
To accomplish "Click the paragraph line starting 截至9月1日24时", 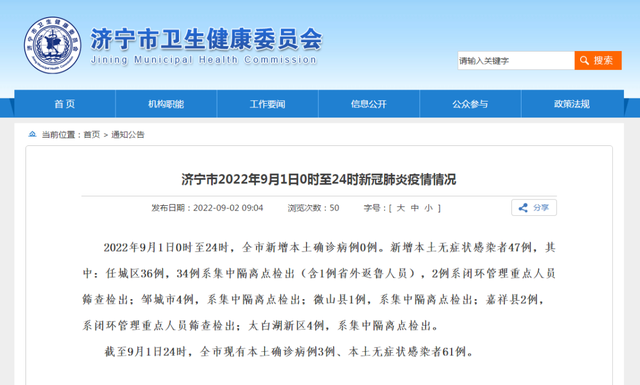I will click(x=289, y=352).
